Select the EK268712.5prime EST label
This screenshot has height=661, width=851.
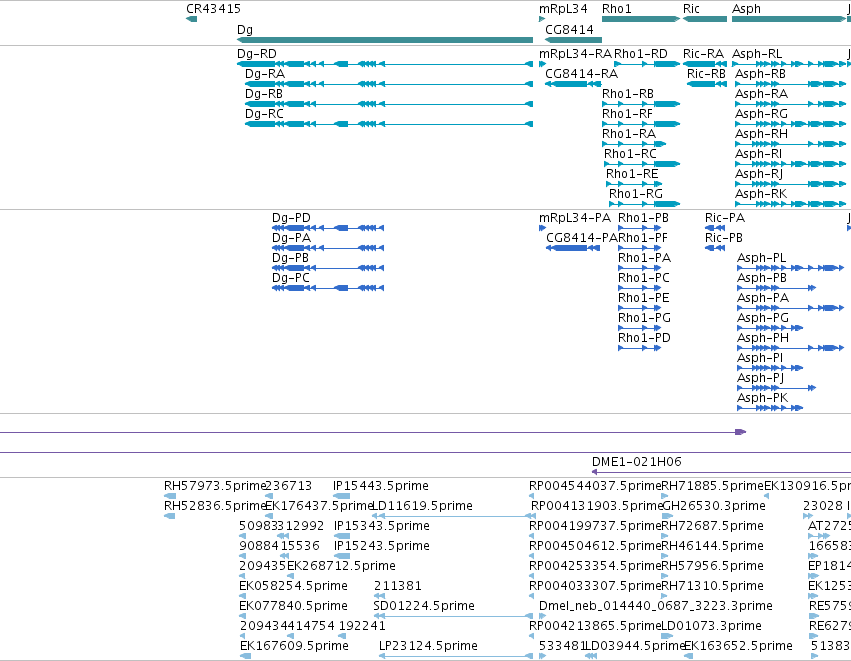[x=341, y=566]
